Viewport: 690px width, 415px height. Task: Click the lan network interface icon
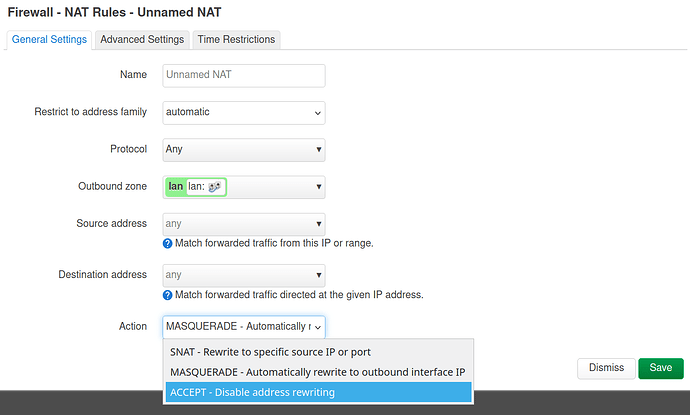click(214, 187)
